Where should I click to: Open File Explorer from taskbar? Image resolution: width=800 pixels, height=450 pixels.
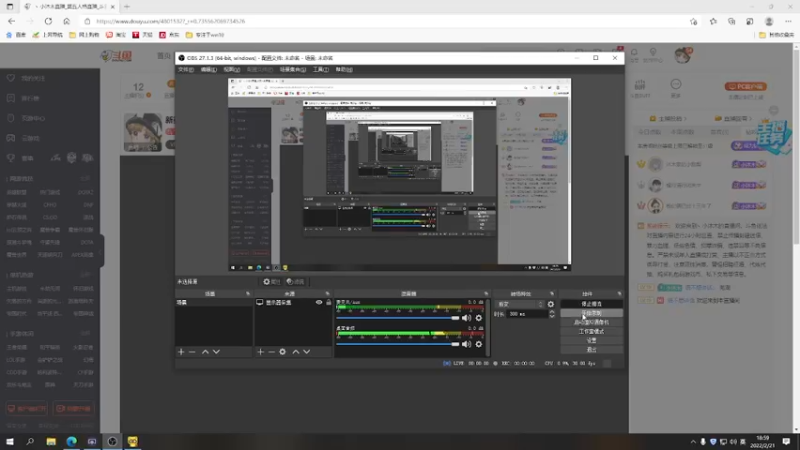coord(51,441)
